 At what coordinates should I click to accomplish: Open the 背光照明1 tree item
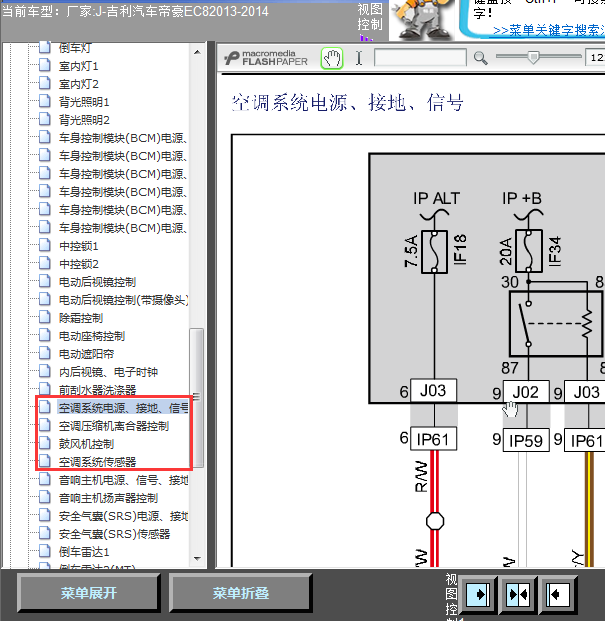tap(84, 102)
